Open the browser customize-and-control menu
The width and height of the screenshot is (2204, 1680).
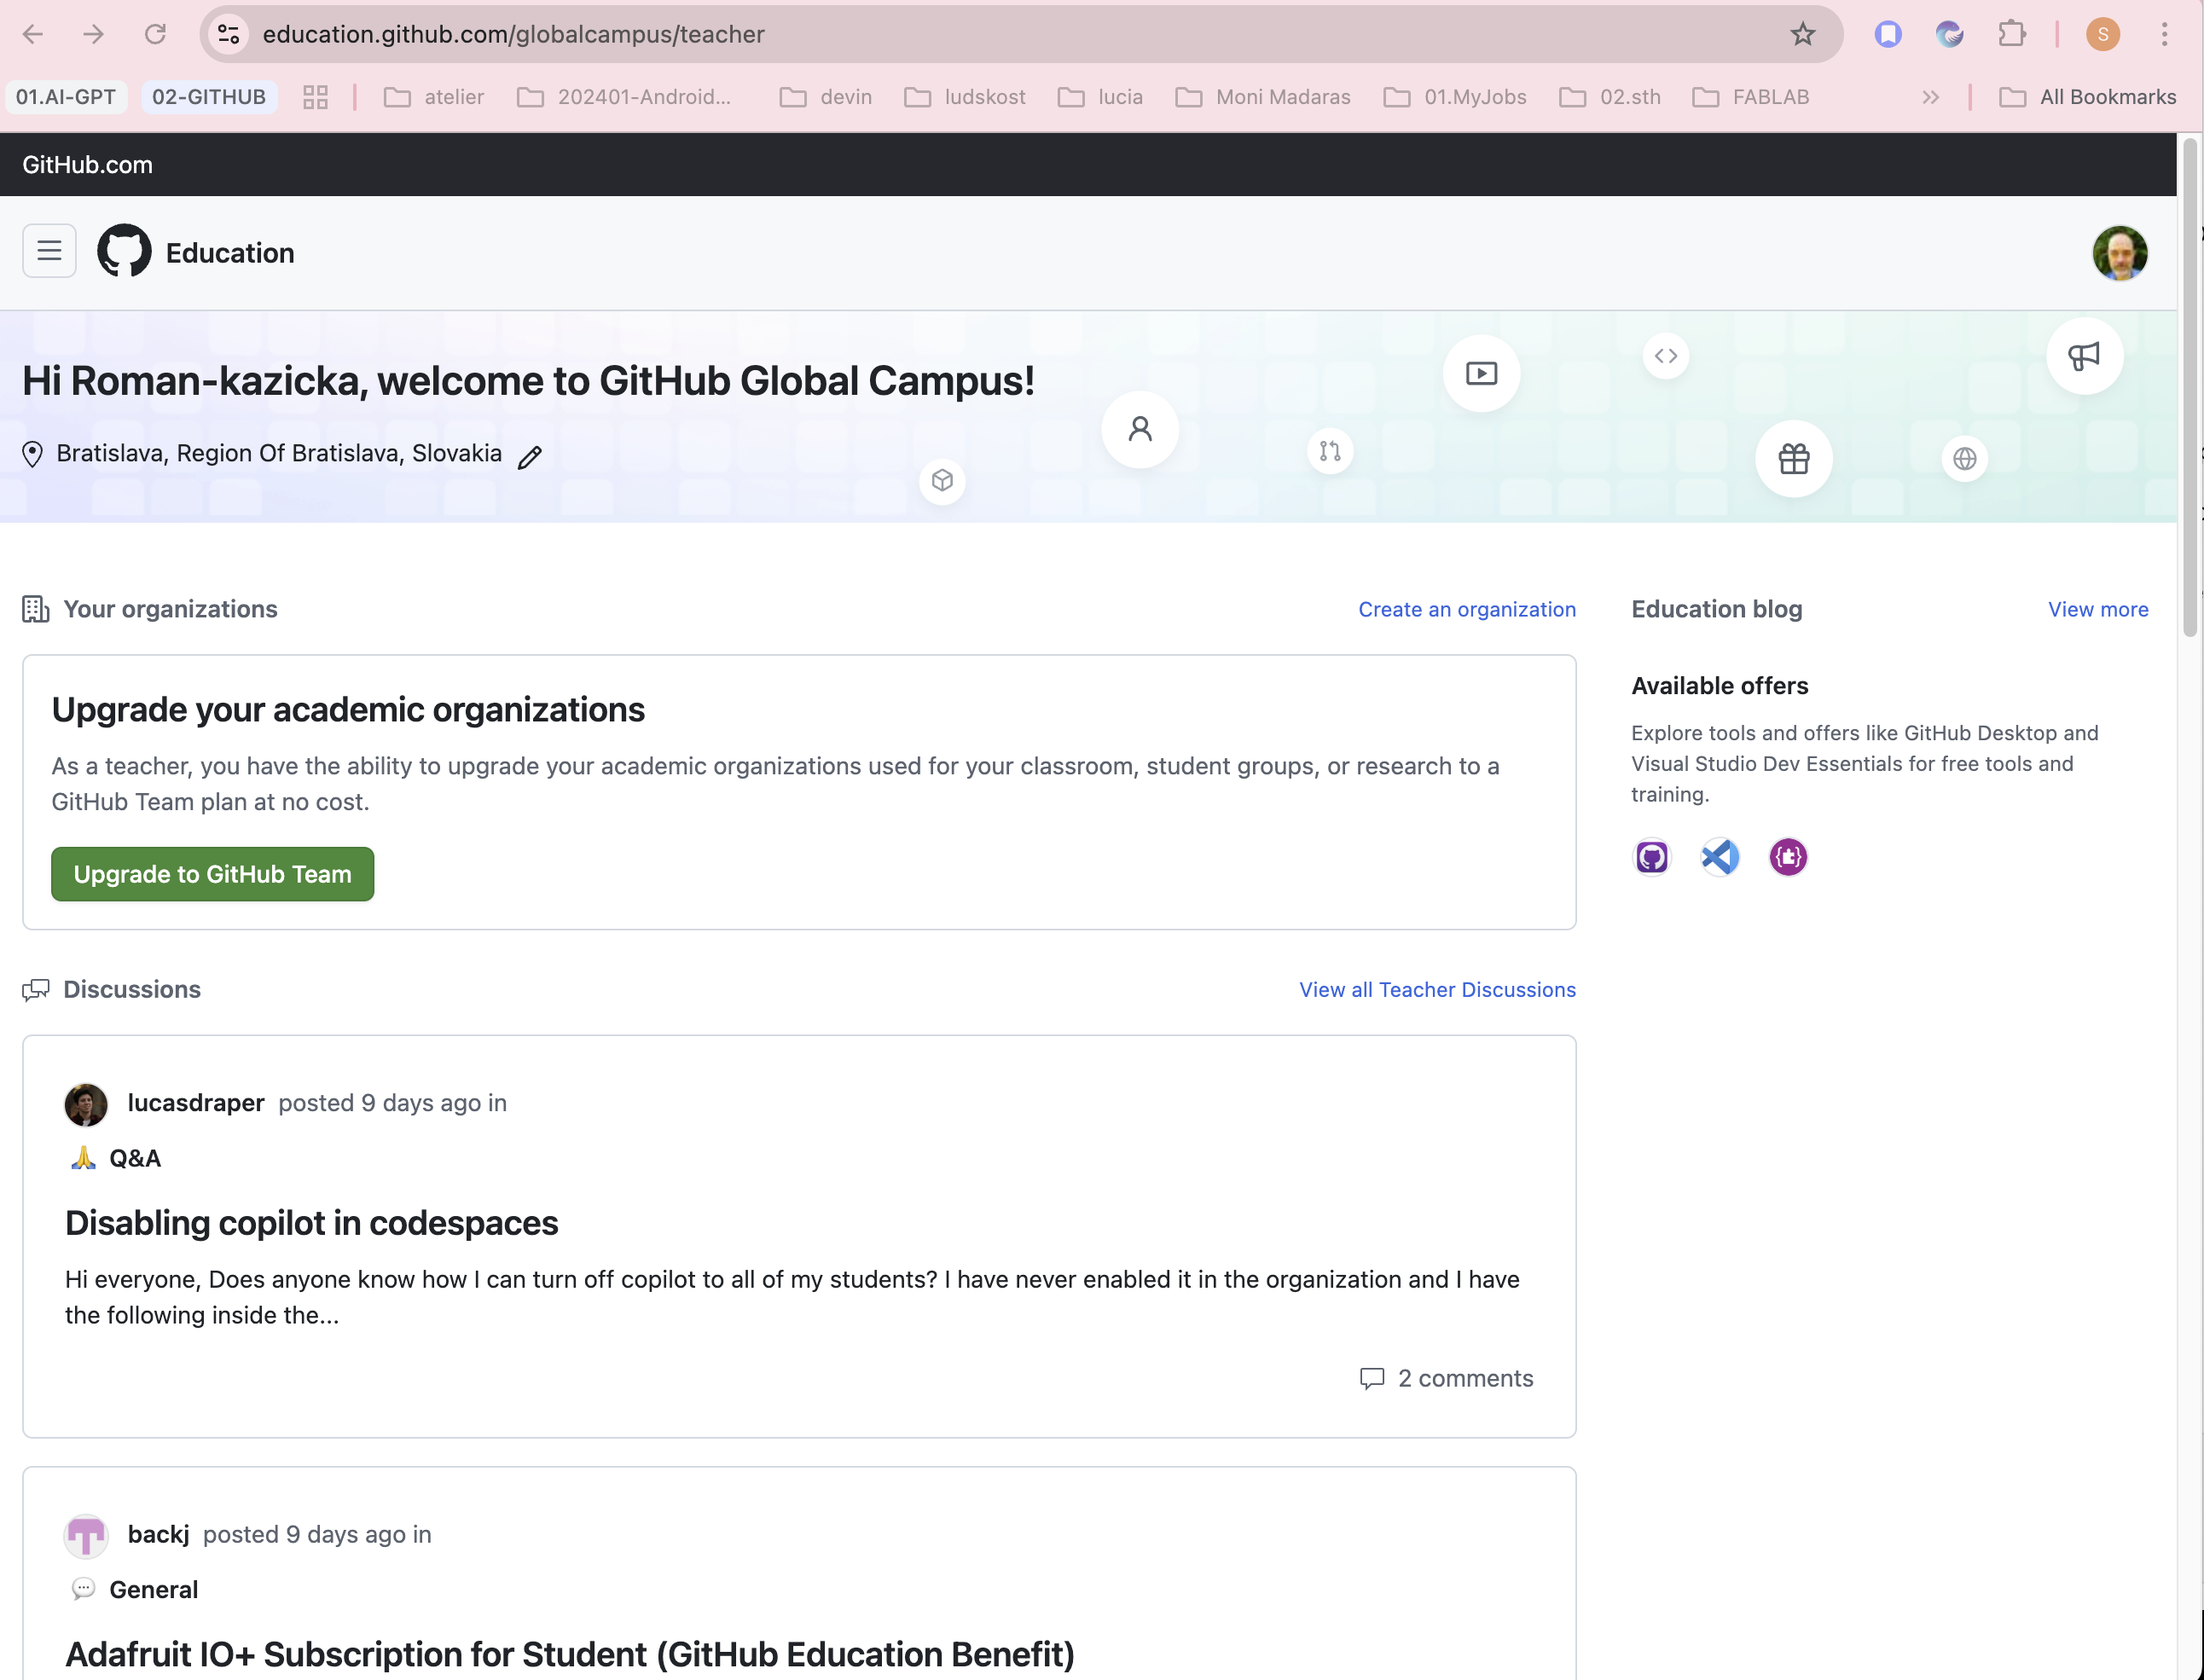tap(2164, 34)
